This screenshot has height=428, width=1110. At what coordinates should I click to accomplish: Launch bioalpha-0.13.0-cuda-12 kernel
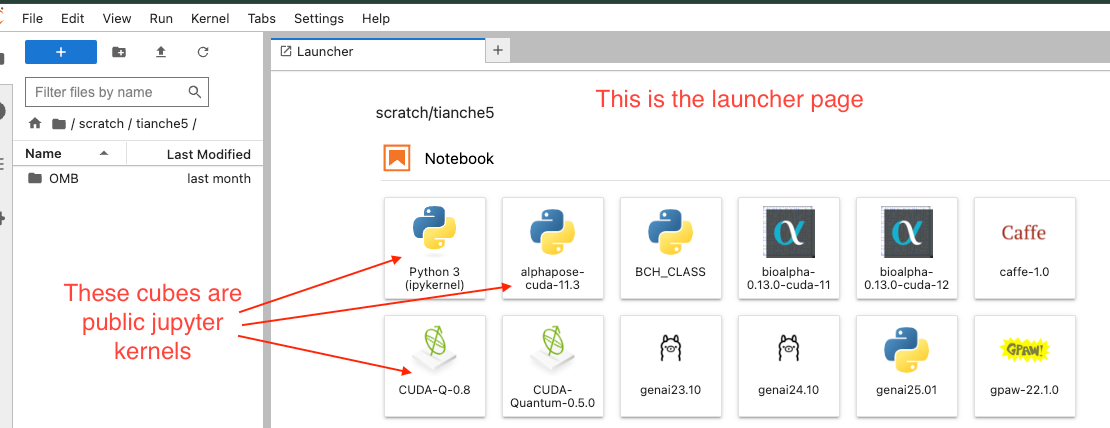[906, 248]
